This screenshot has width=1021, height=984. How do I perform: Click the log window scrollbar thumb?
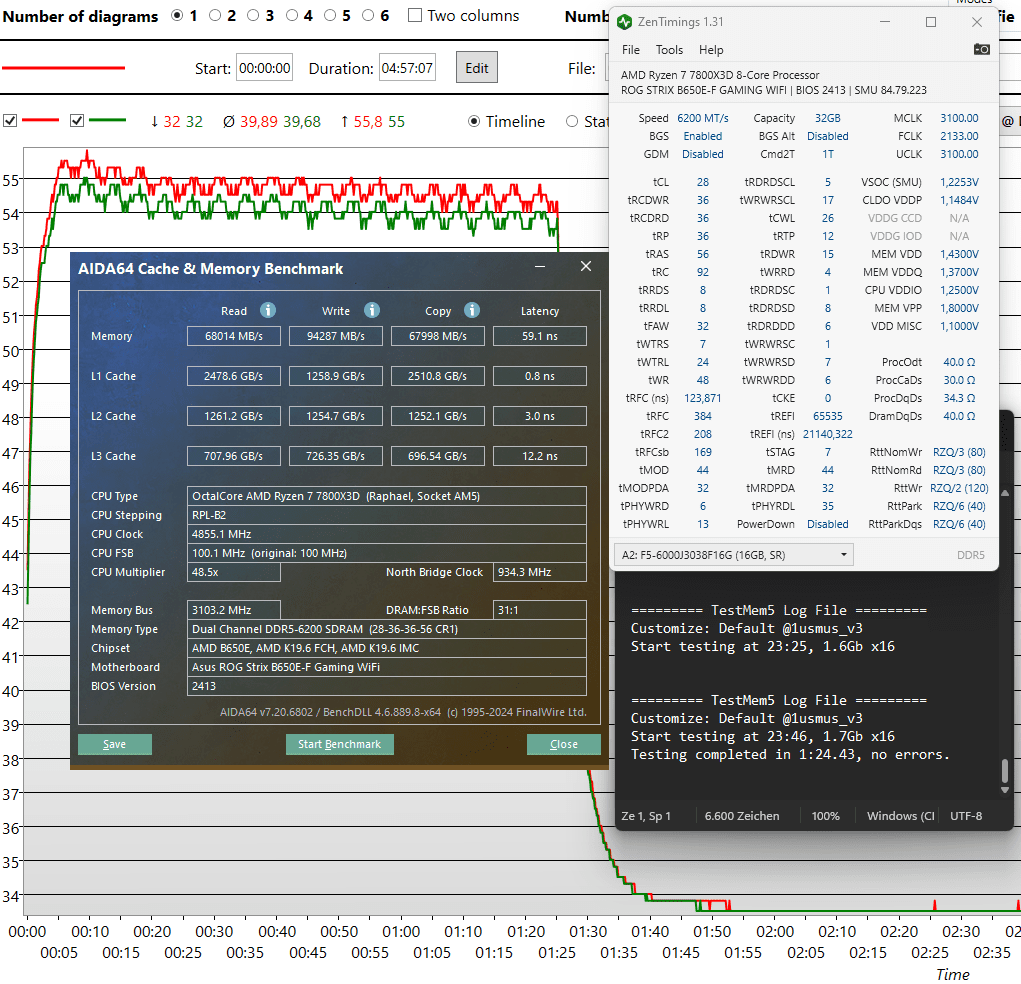coord(1005,771)
